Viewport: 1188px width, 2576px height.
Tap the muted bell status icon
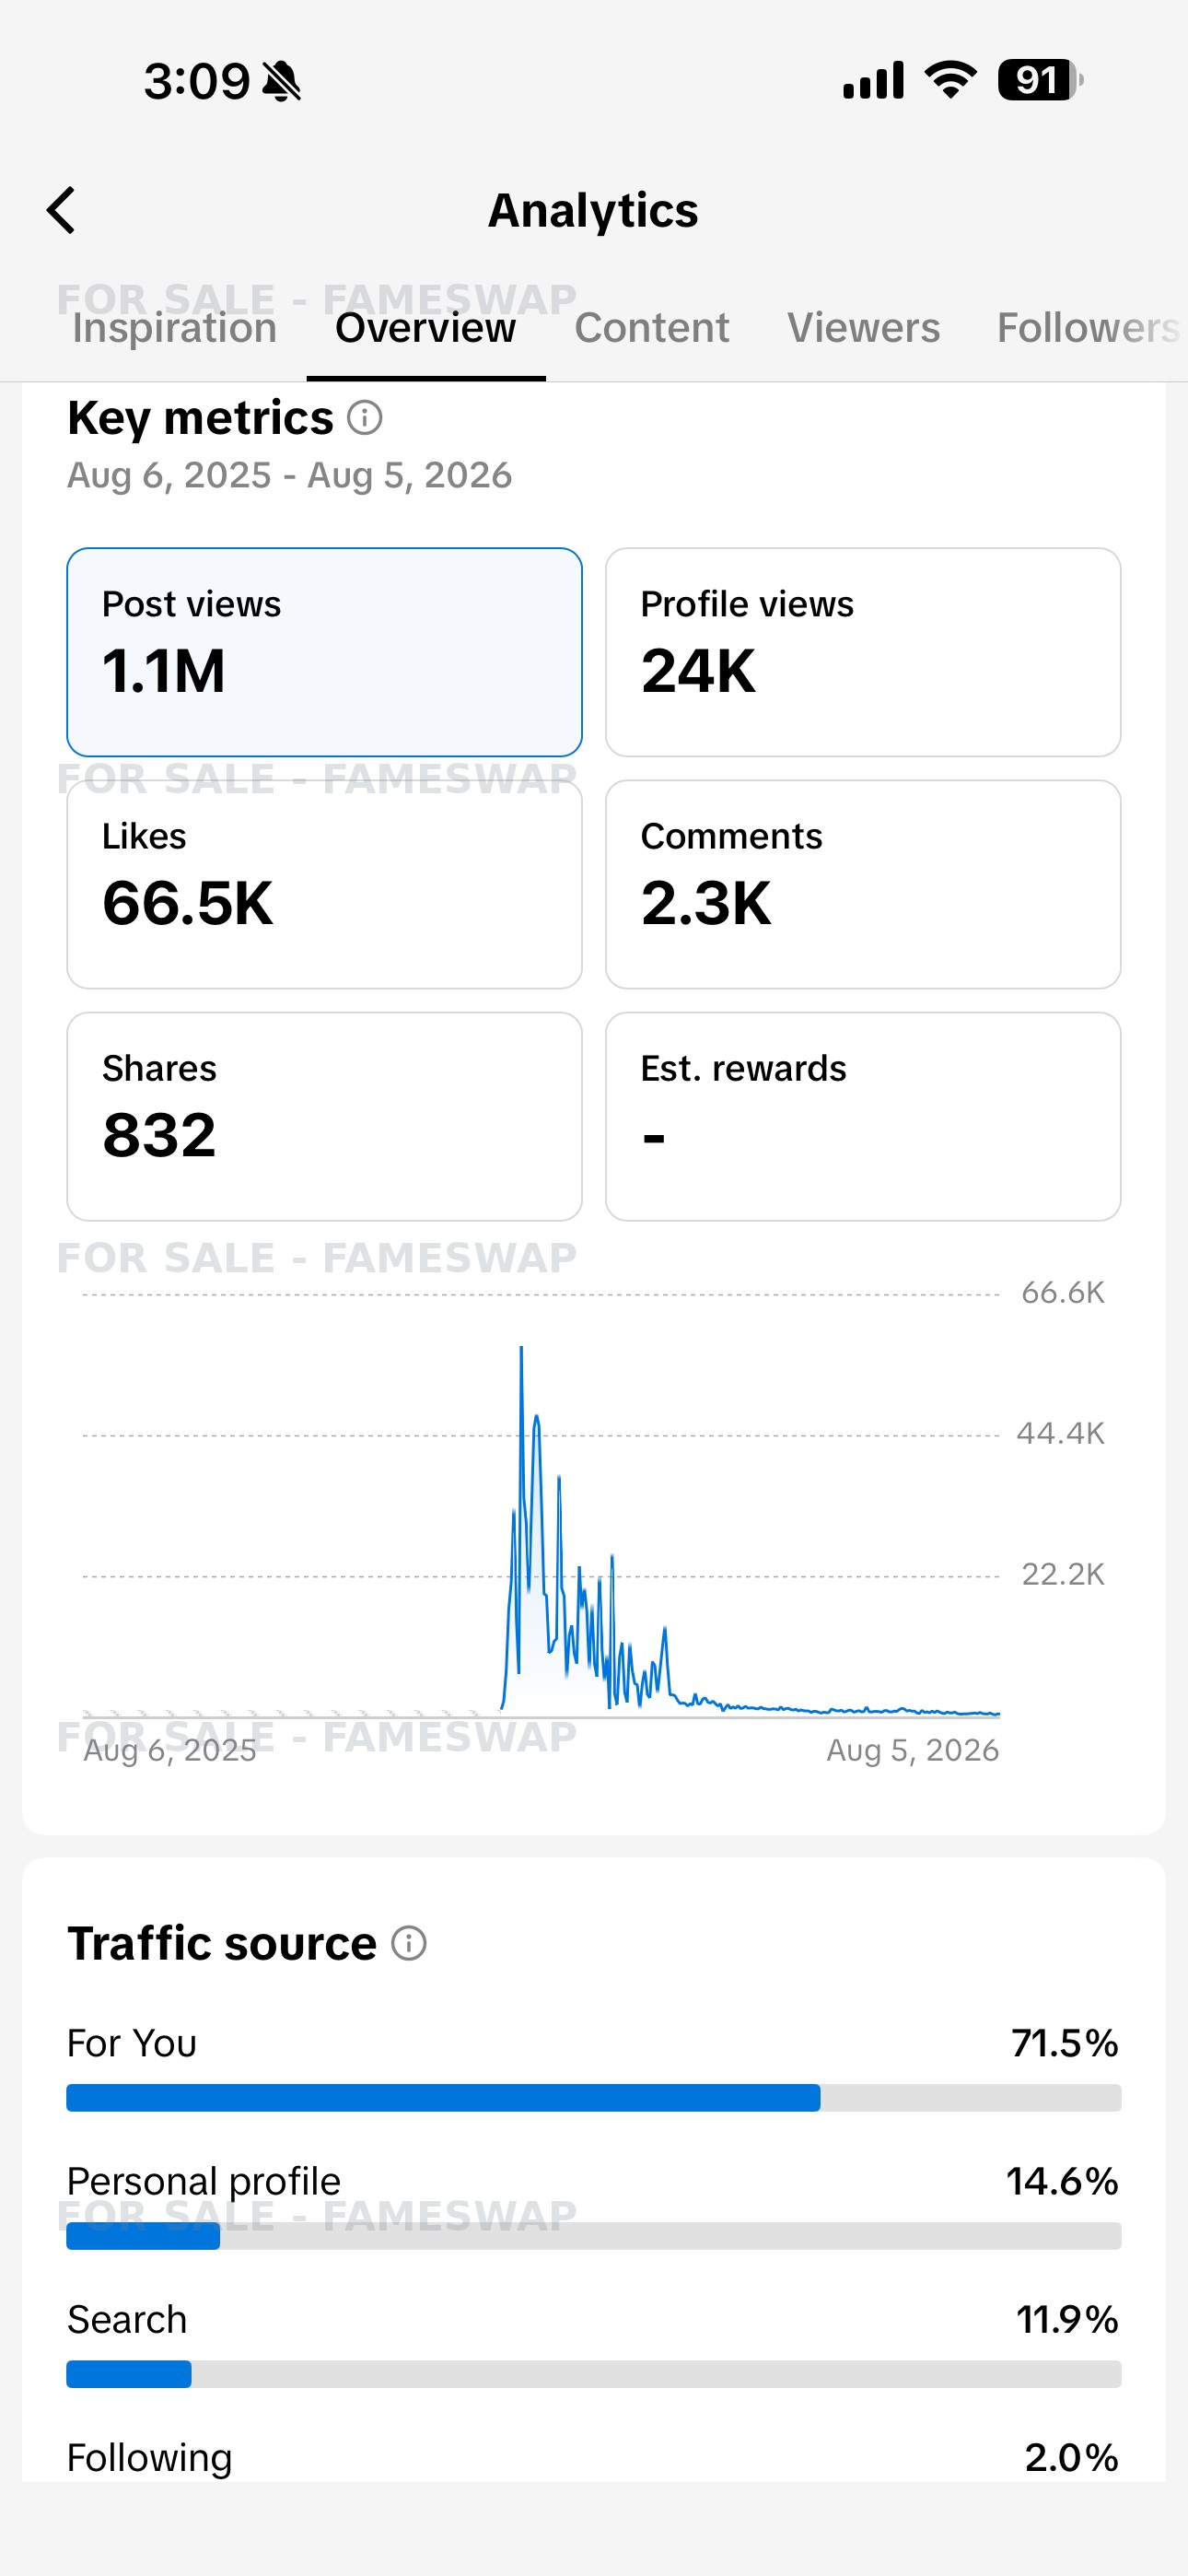[282, 81]
